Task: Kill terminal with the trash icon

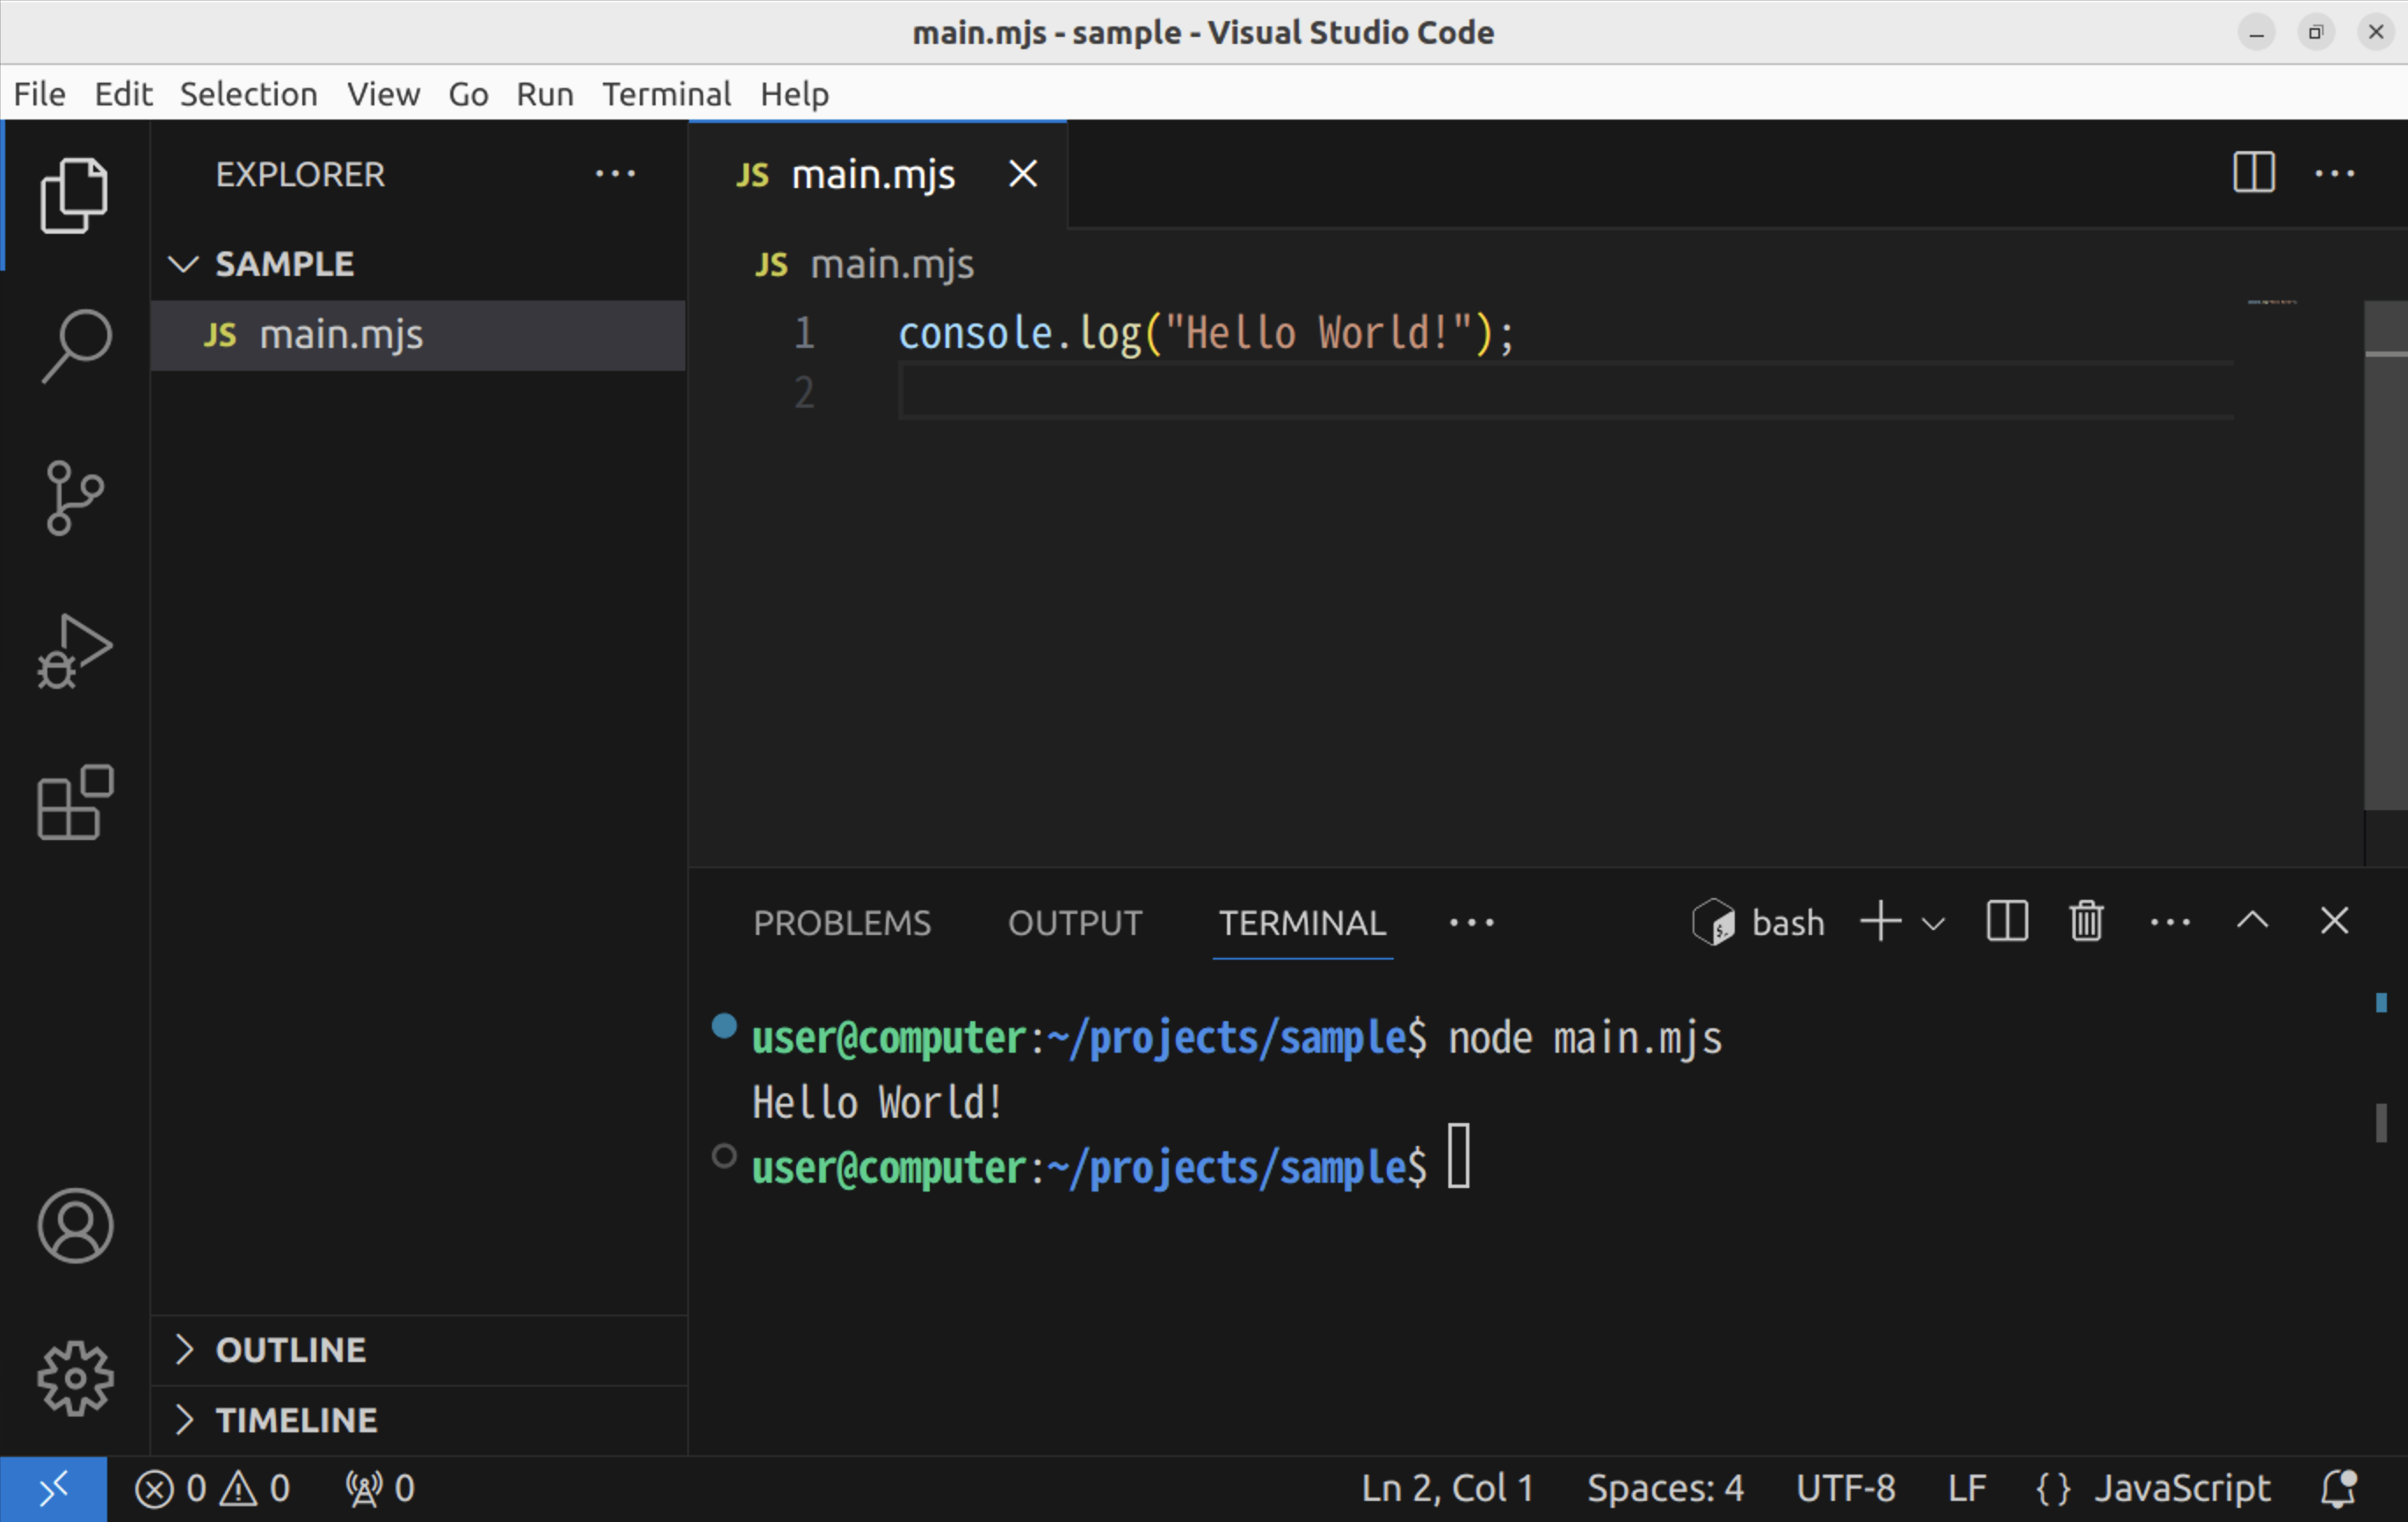Action: pos(2086,921)
